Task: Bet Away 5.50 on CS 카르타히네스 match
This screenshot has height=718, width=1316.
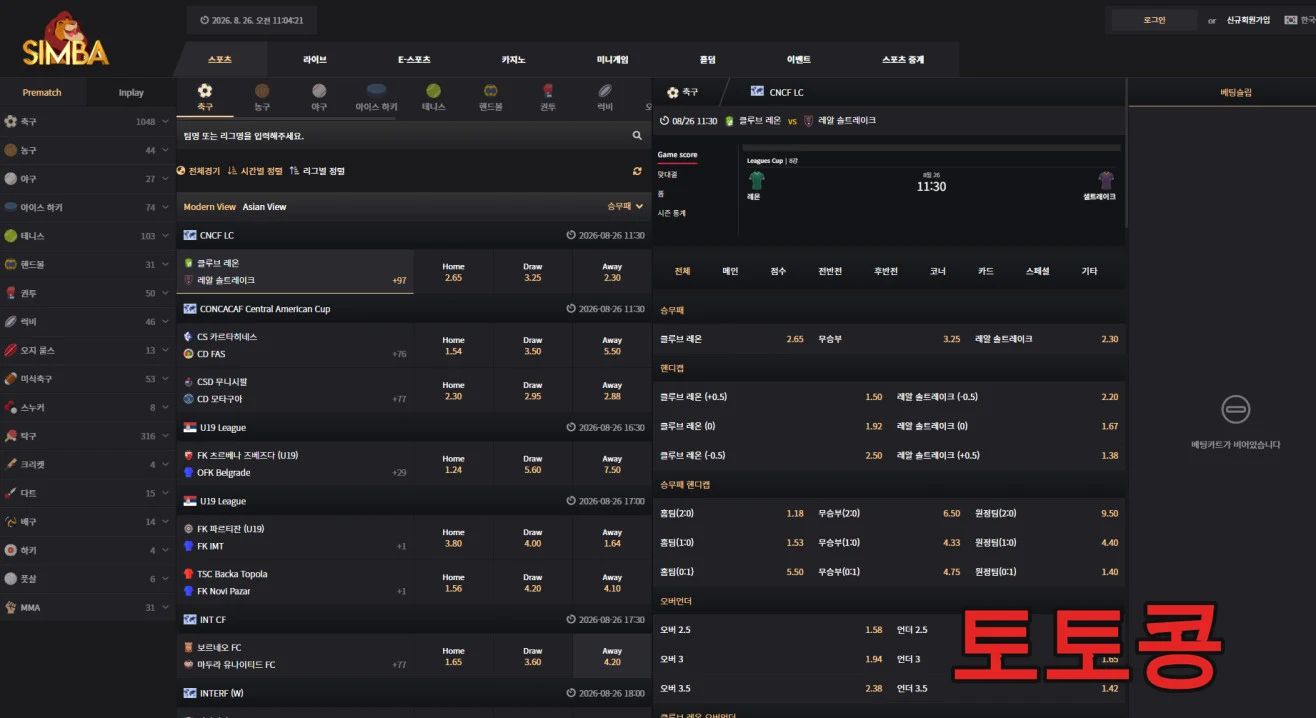Action: click(x=612, y=345)
